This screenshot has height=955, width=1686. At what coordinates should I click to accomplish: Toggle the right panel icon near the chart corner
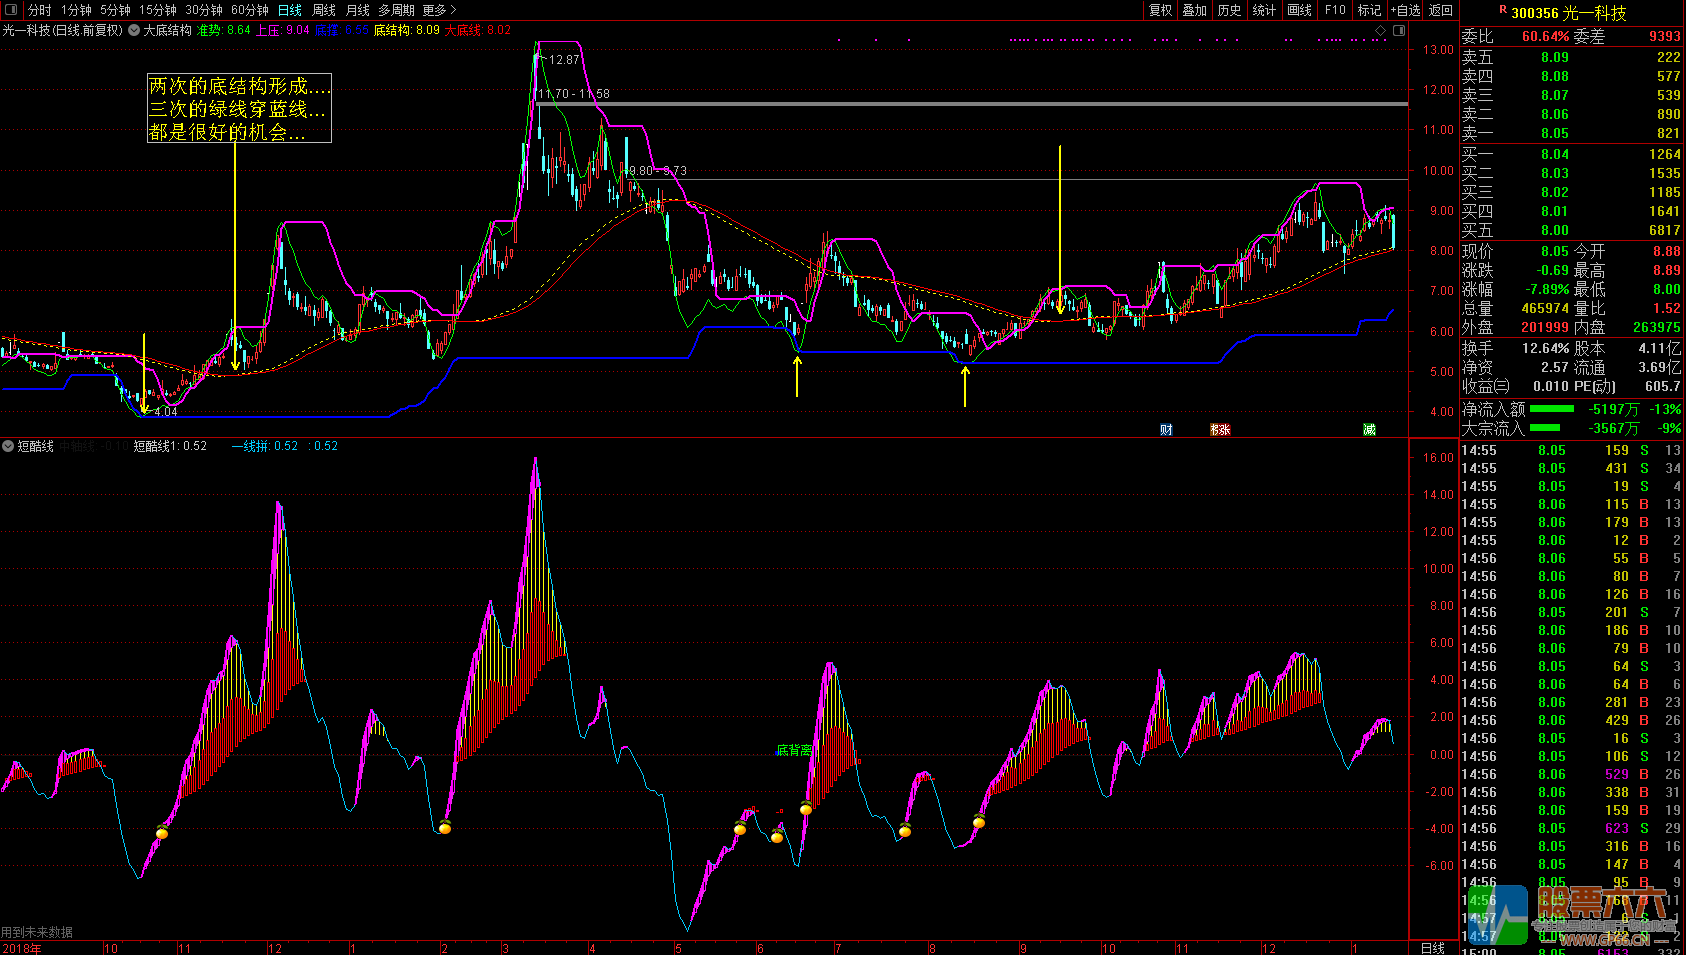[x=1399, y=31]
